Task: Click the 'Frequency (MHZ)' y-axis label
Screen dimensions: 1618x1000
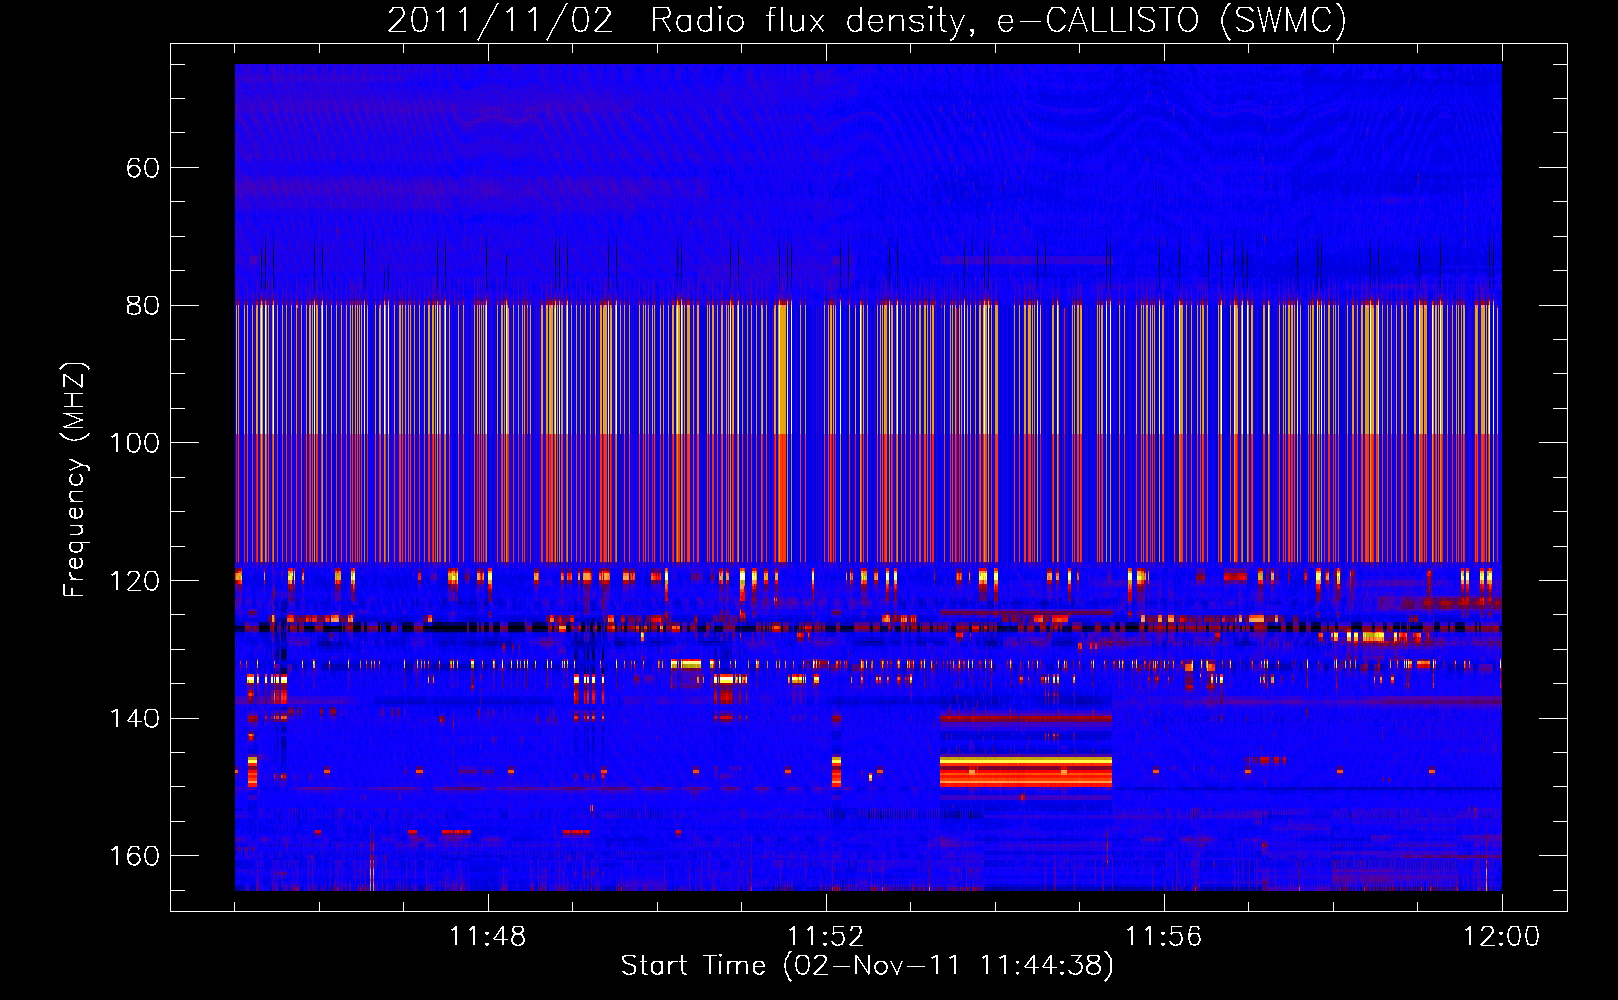Action: [x=74, y=479]
